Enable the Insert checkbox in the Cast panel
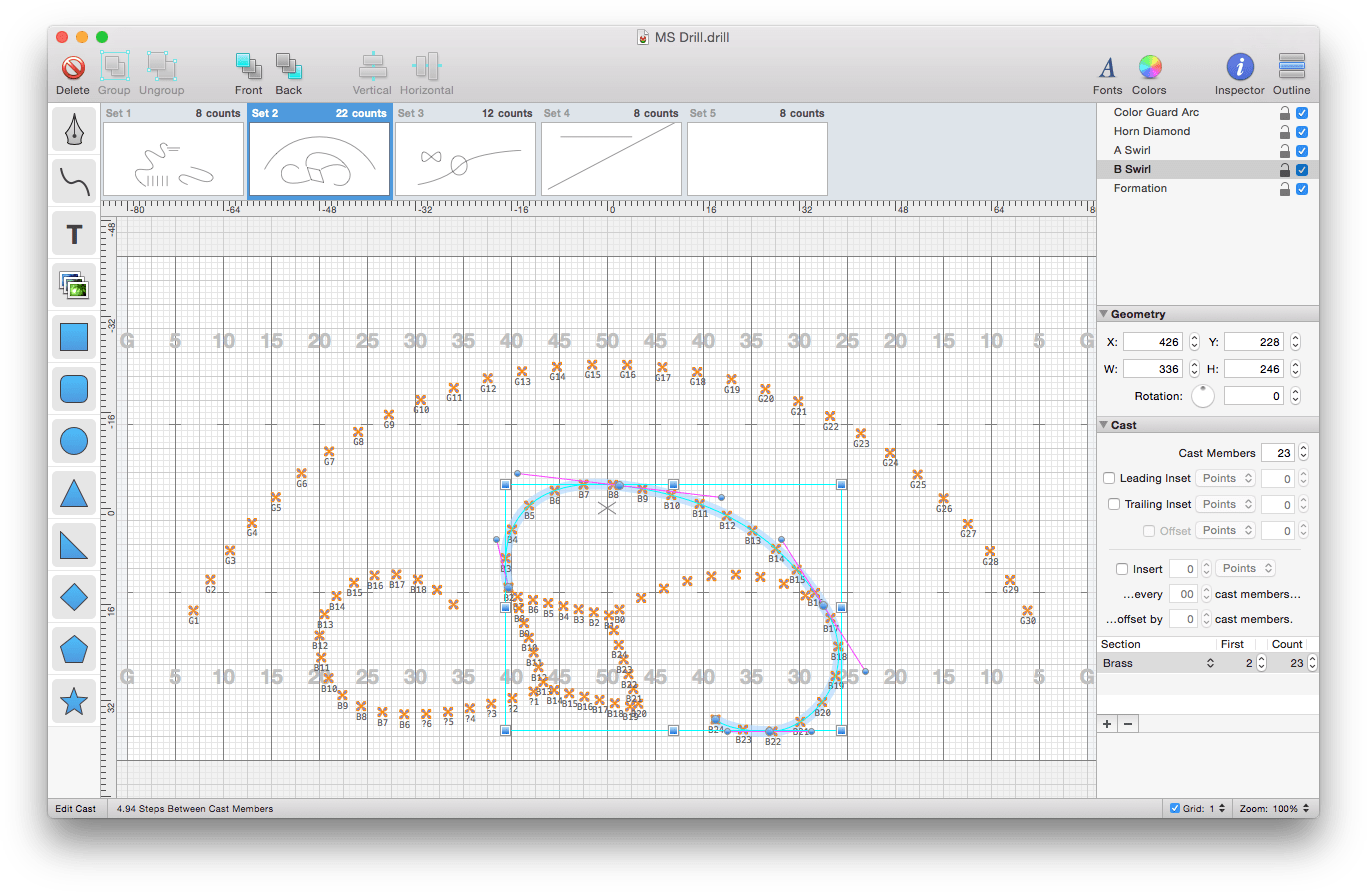 [1122, 568]
